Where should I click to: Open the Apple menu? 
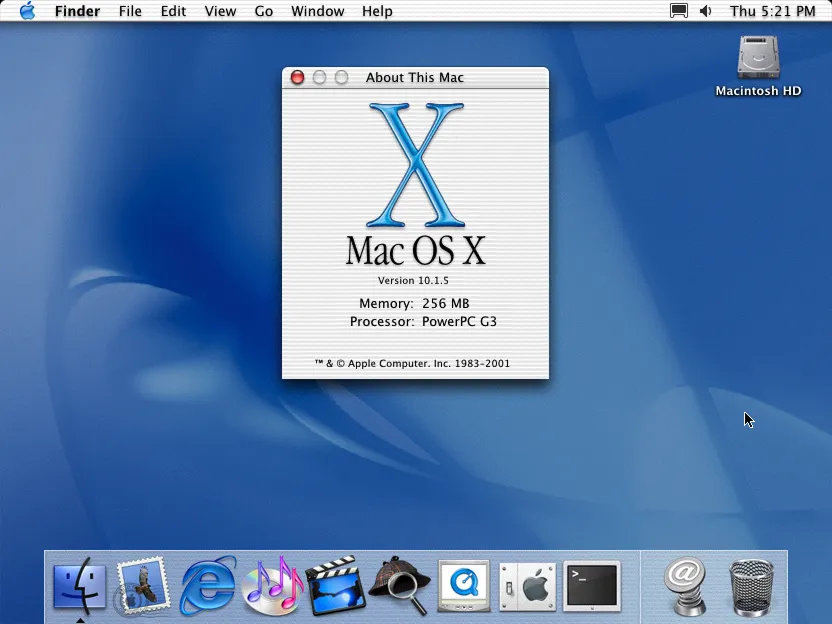[x=27, y=11]
